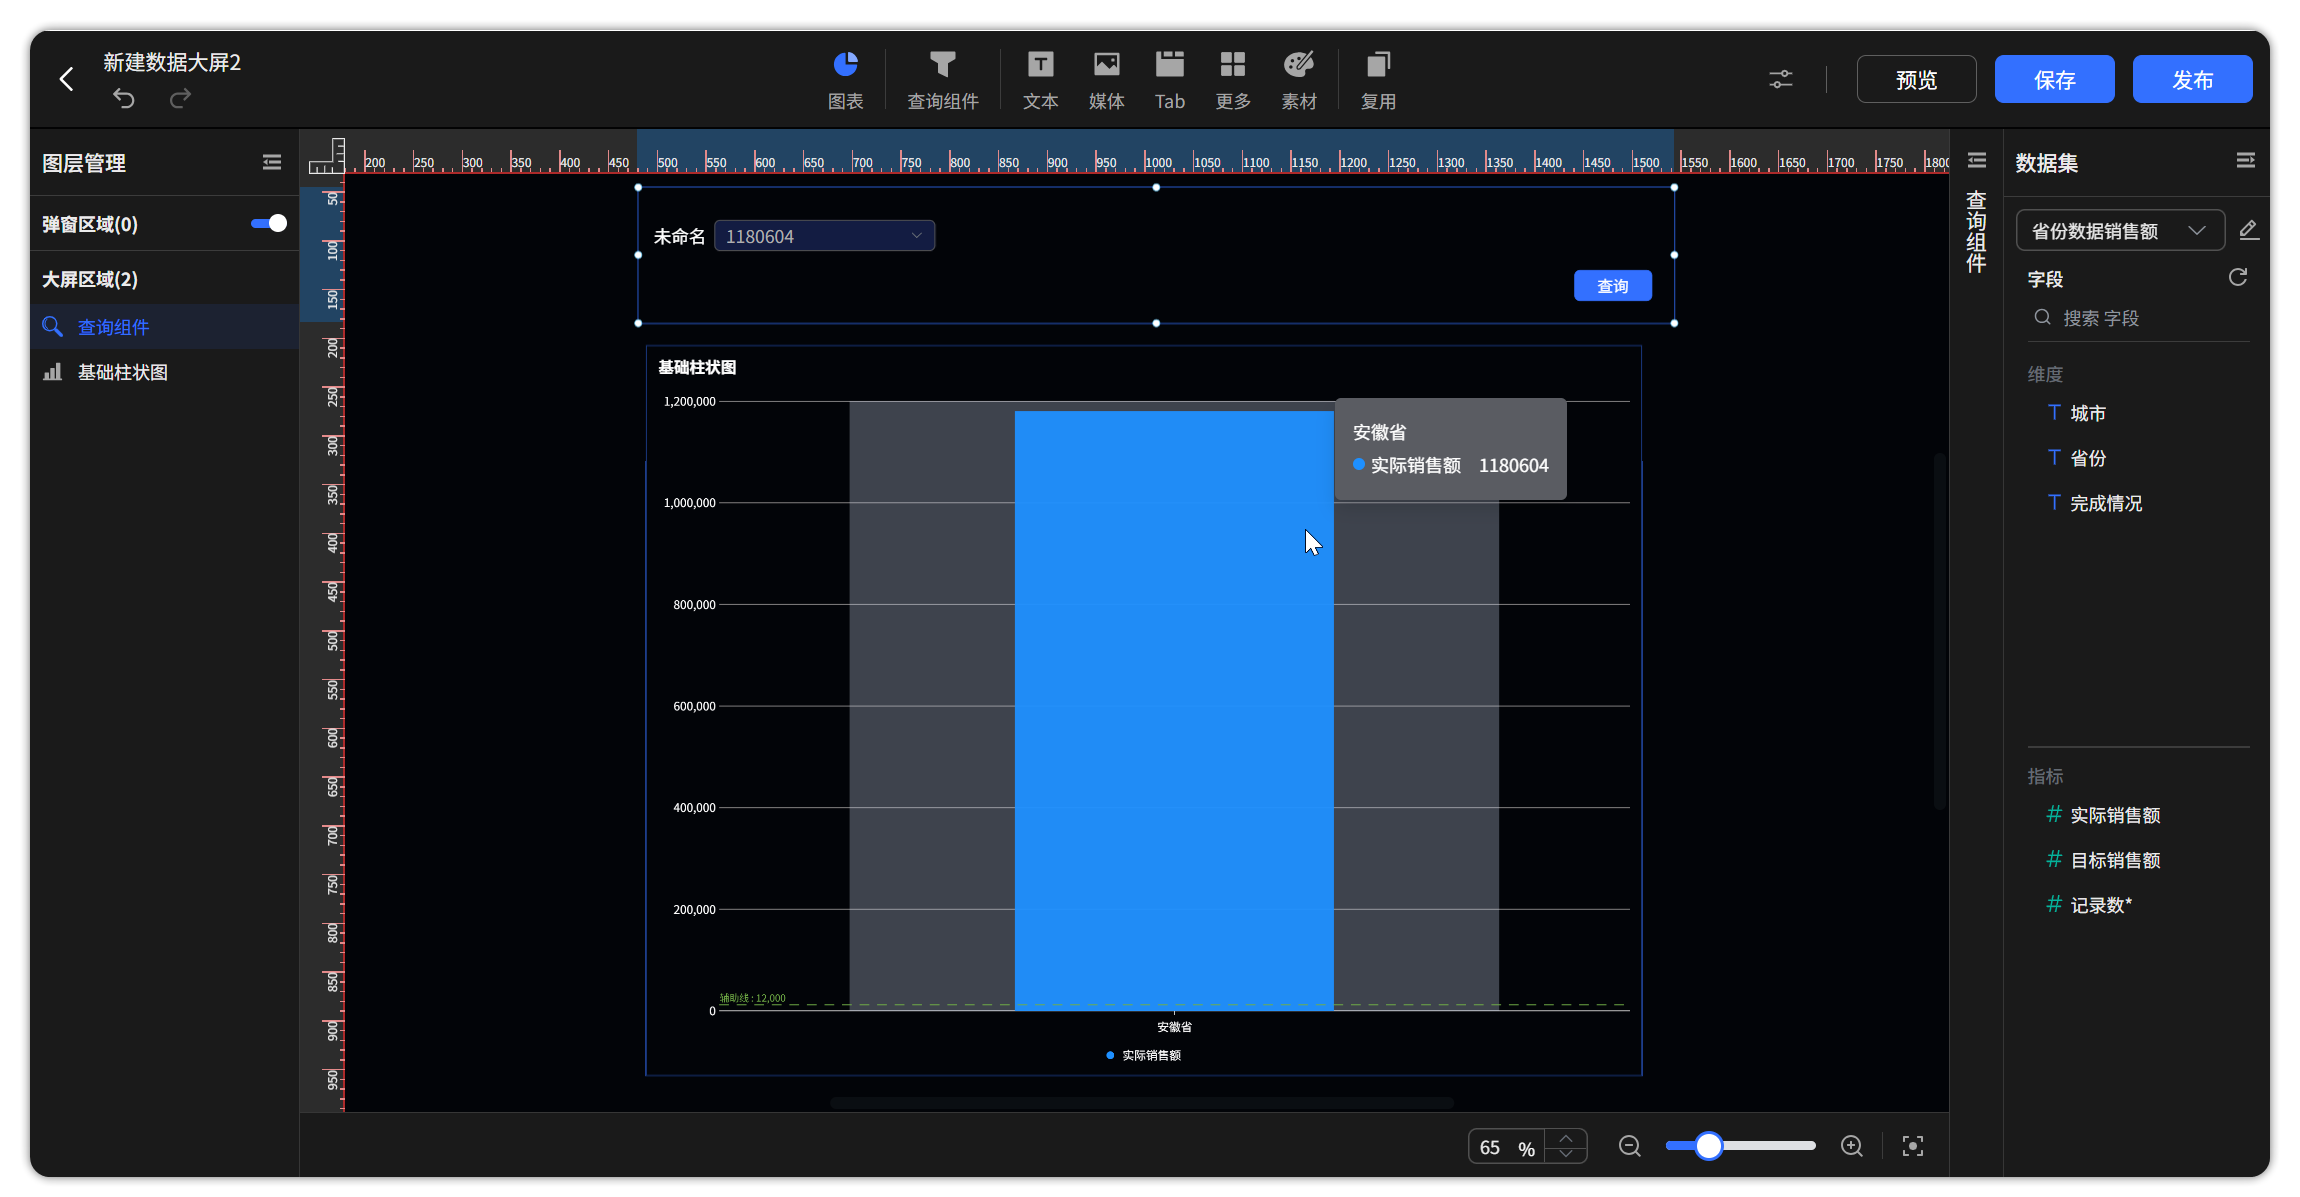Select the 基础柱状图 layer
The height and width of the screenshot is (1197, 2300).
pyautogui.click(x=165, y=372)
